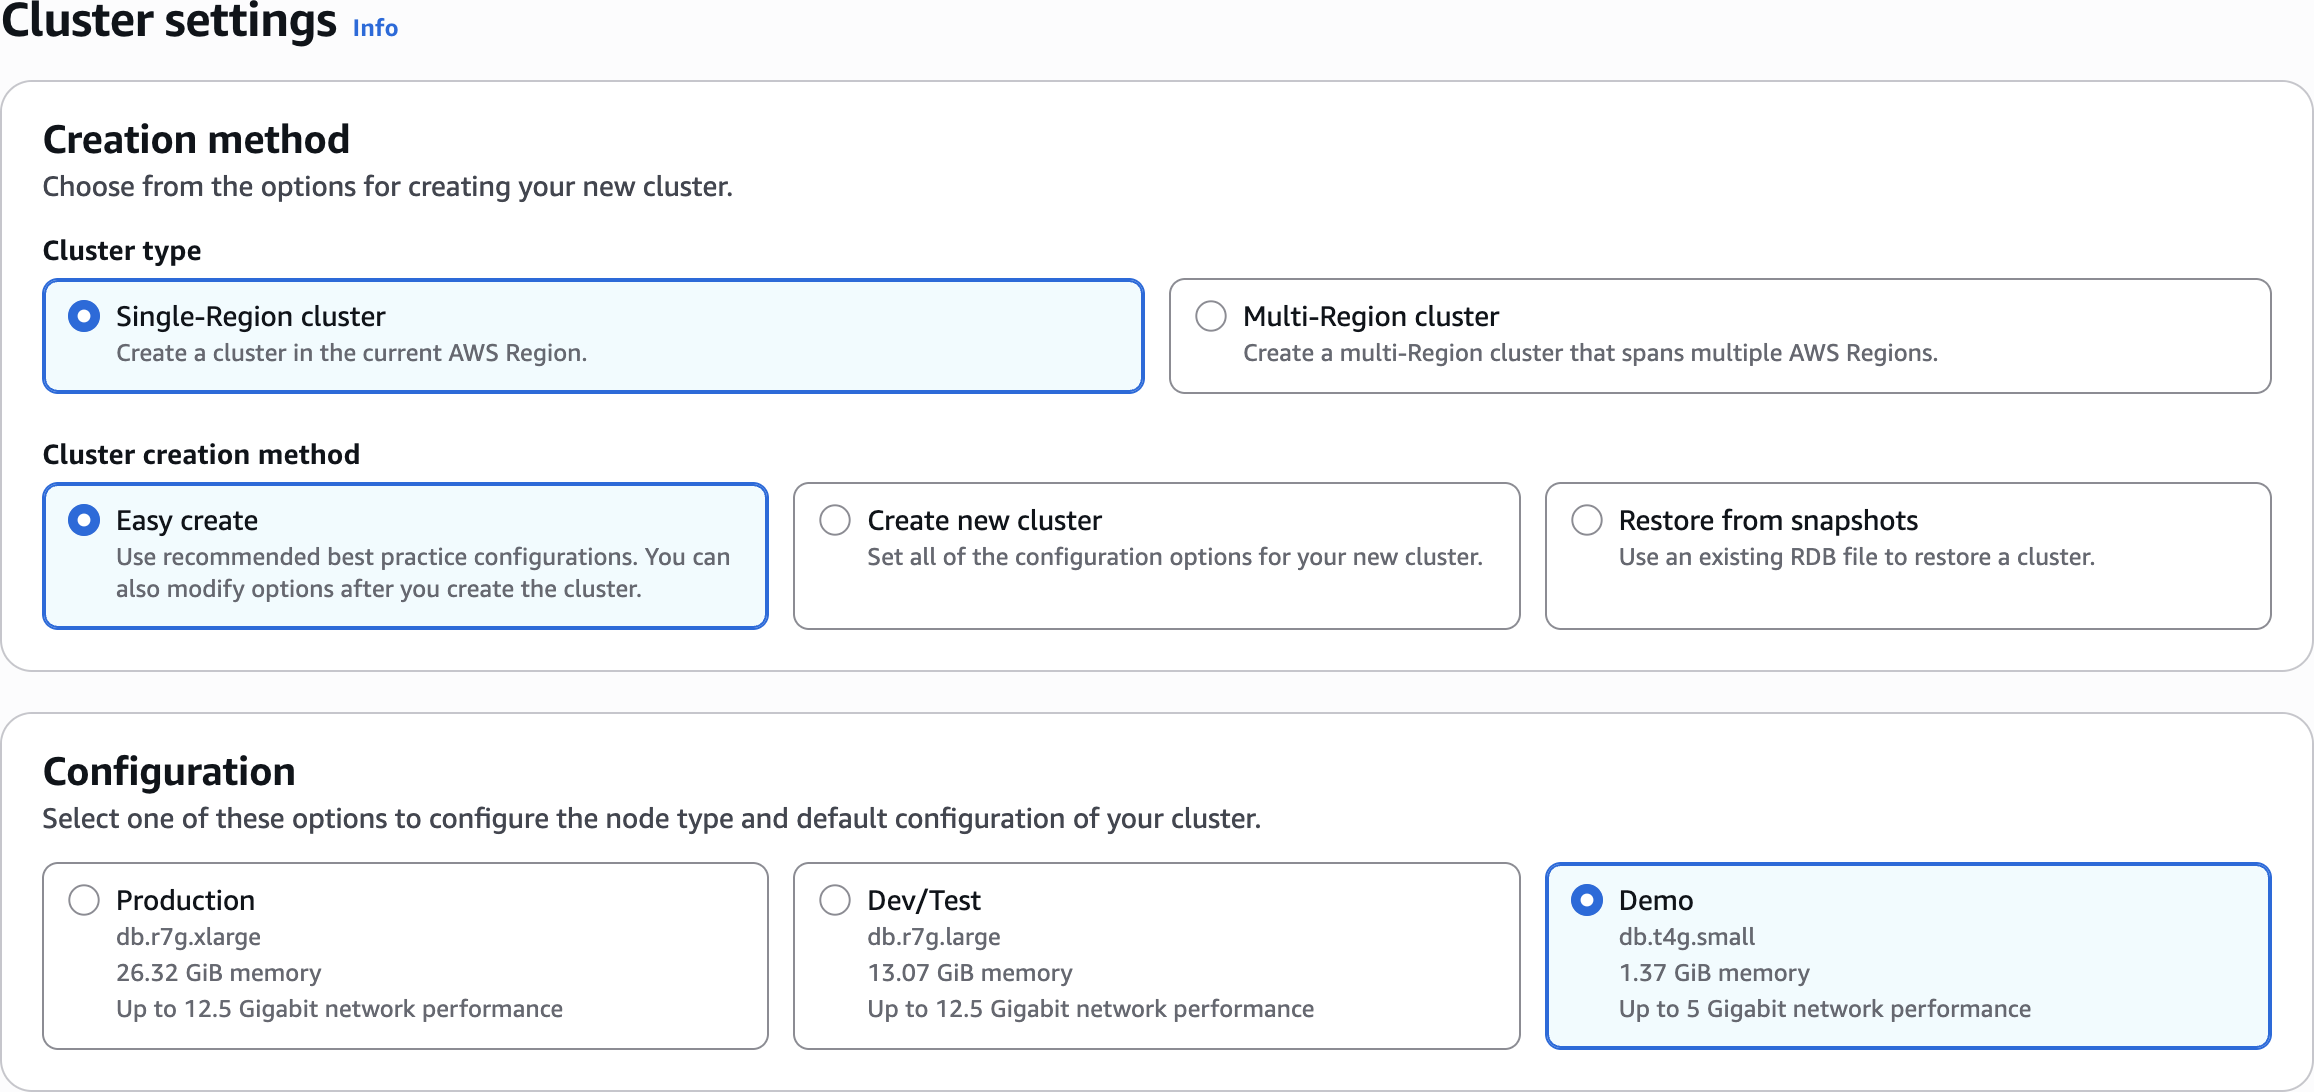
Task: Select the Demo configuration radio button
Action: click(1587, 900)
